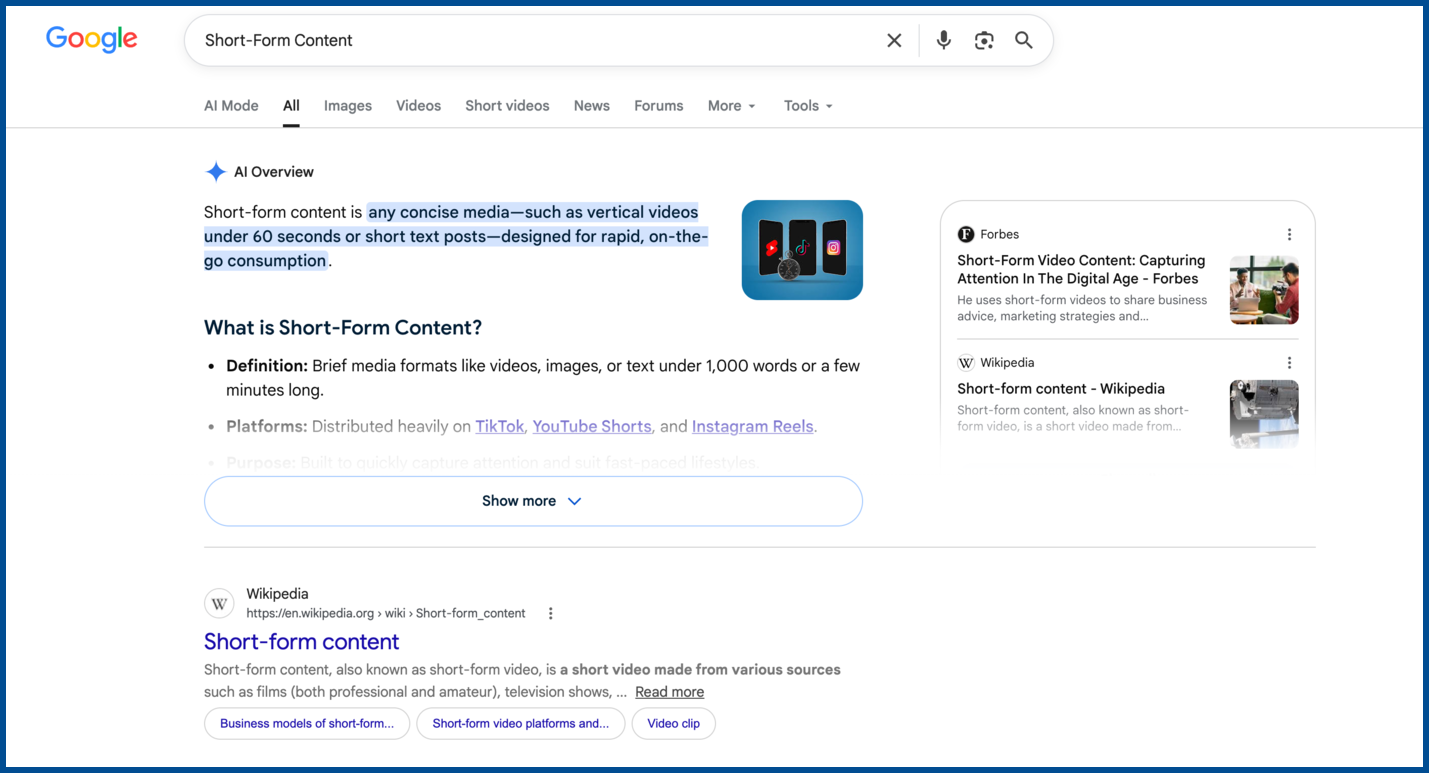Open options menu for Forbes source
The image size is (1429, 773).
(x=1289, y=234)
